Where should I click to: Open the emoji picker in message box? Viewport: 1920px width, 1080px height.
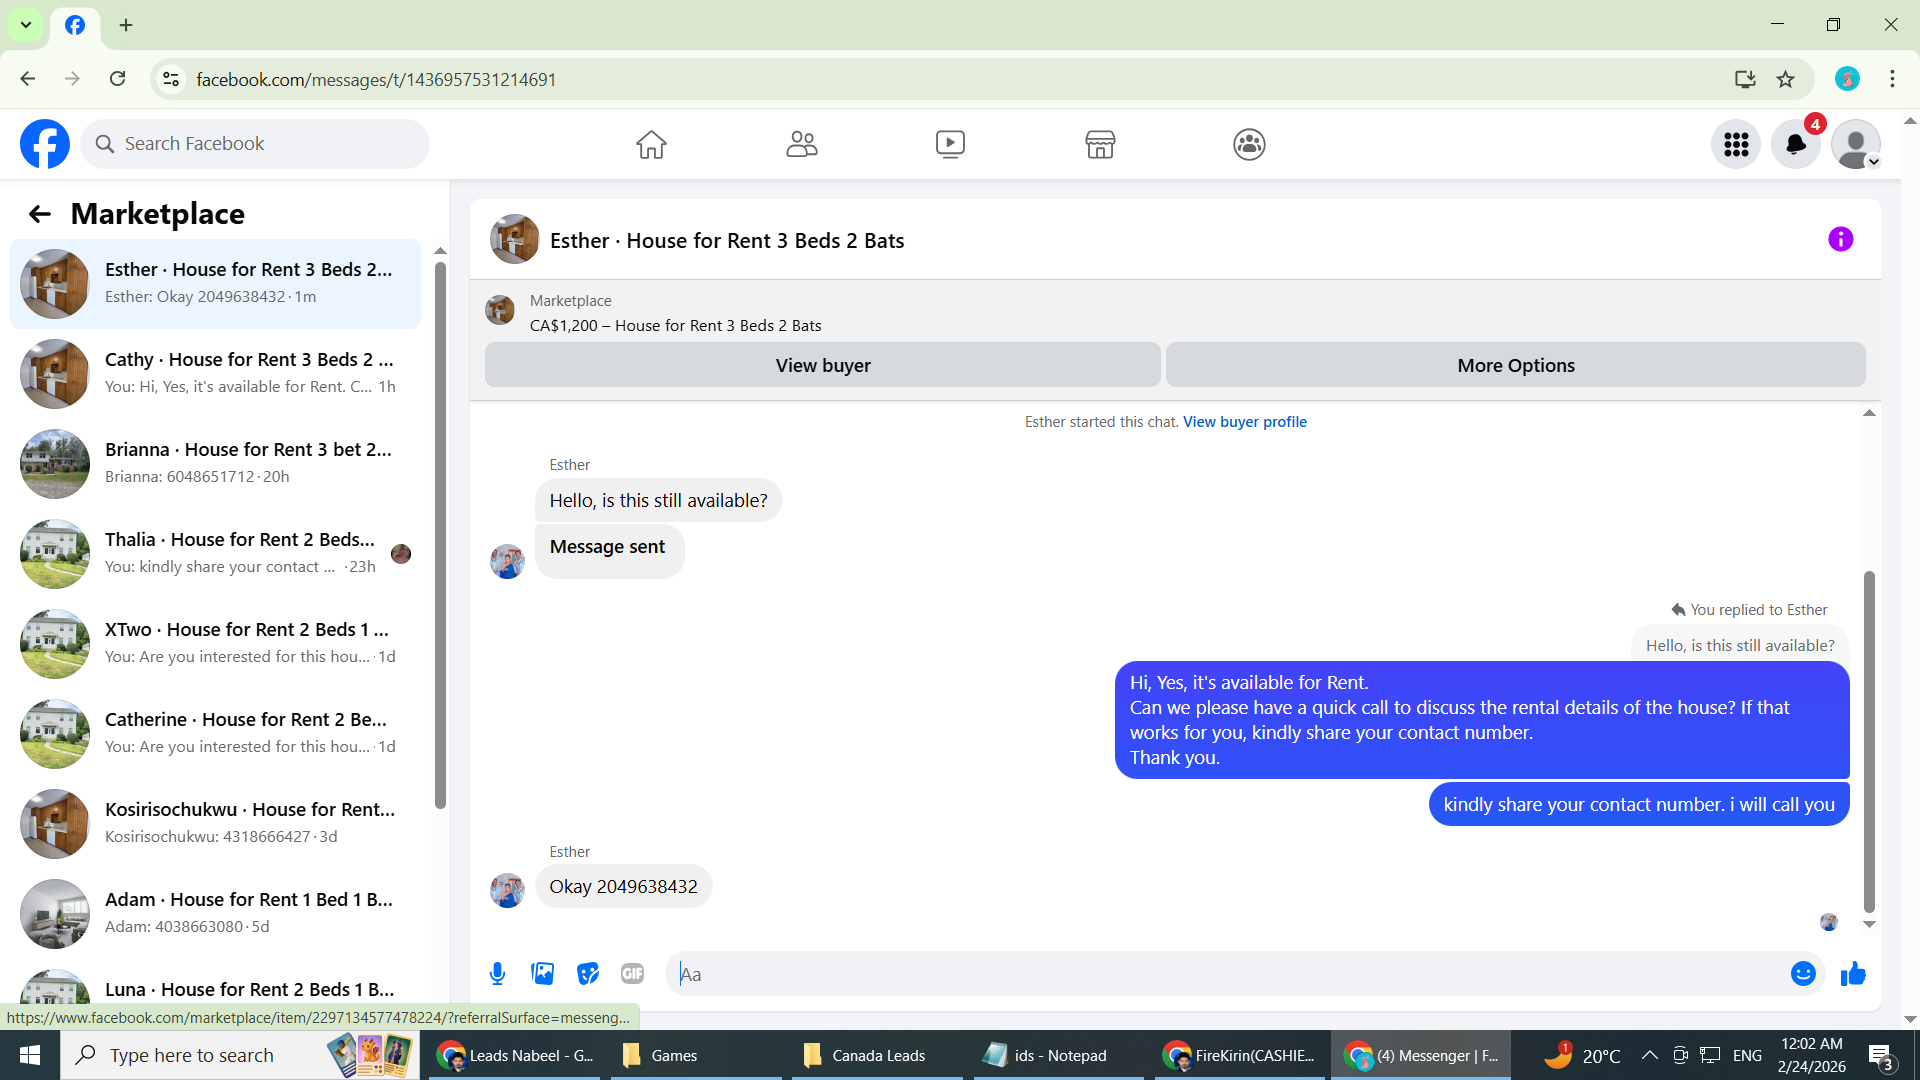[x=1802, y=973]
